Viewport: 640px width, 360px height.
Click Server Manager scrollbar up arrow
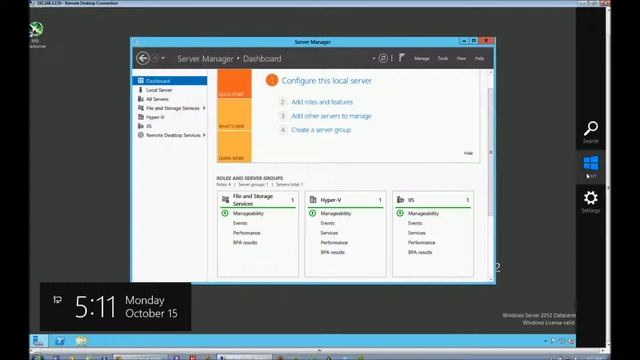[x=491, y=73]
